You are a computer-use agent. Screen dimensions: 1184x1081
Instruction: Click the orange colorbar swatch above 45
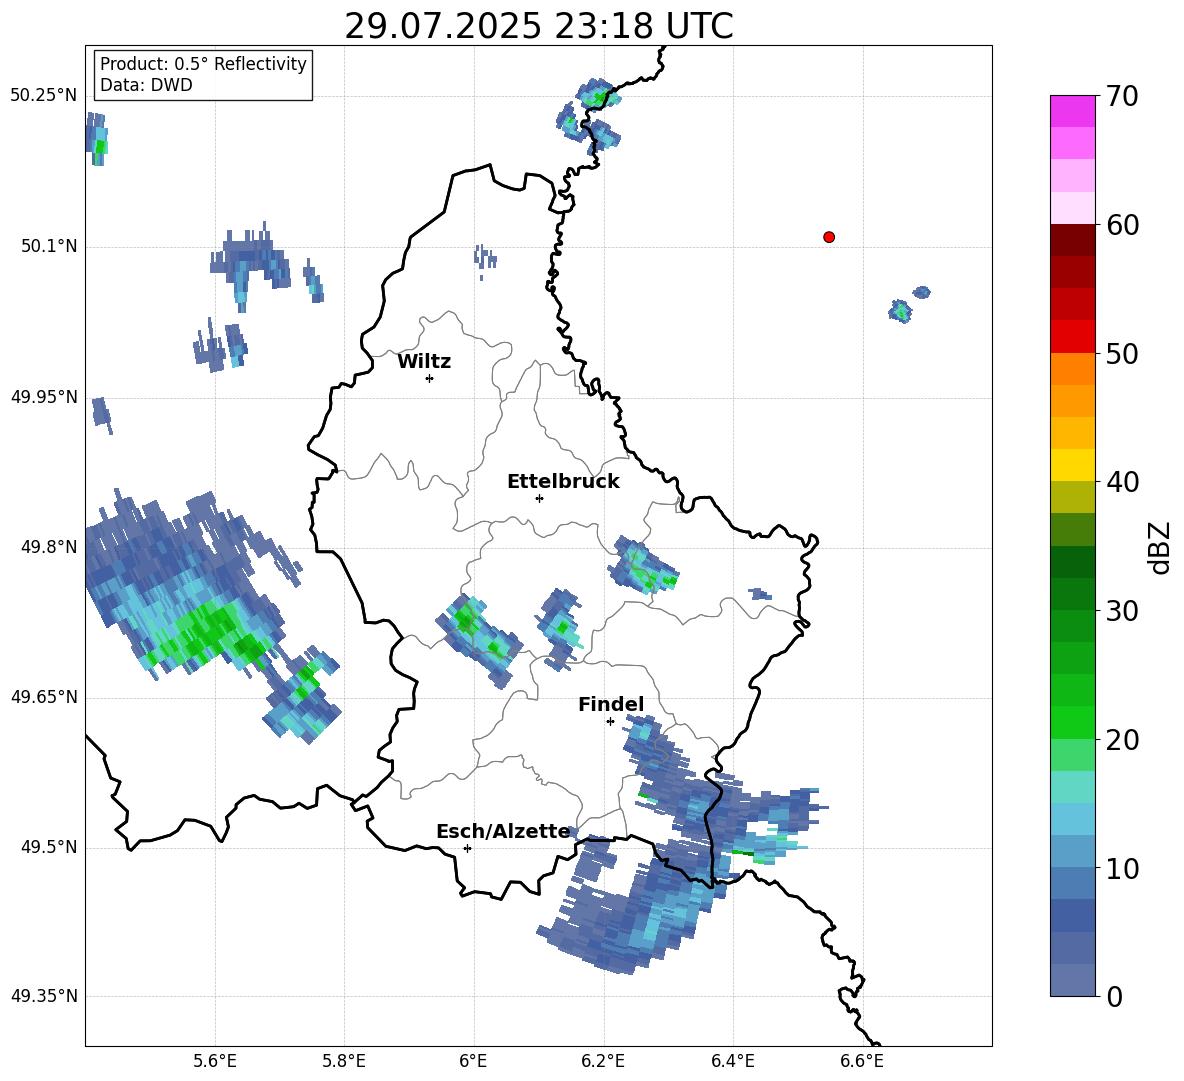pos(1072,401)
